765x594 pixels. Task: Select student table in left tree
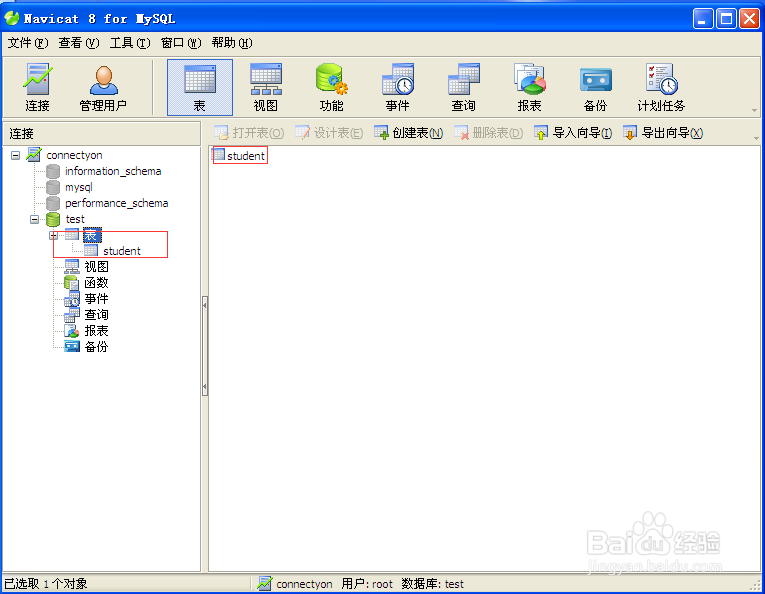pyautogui.click(x=122, y=251)
